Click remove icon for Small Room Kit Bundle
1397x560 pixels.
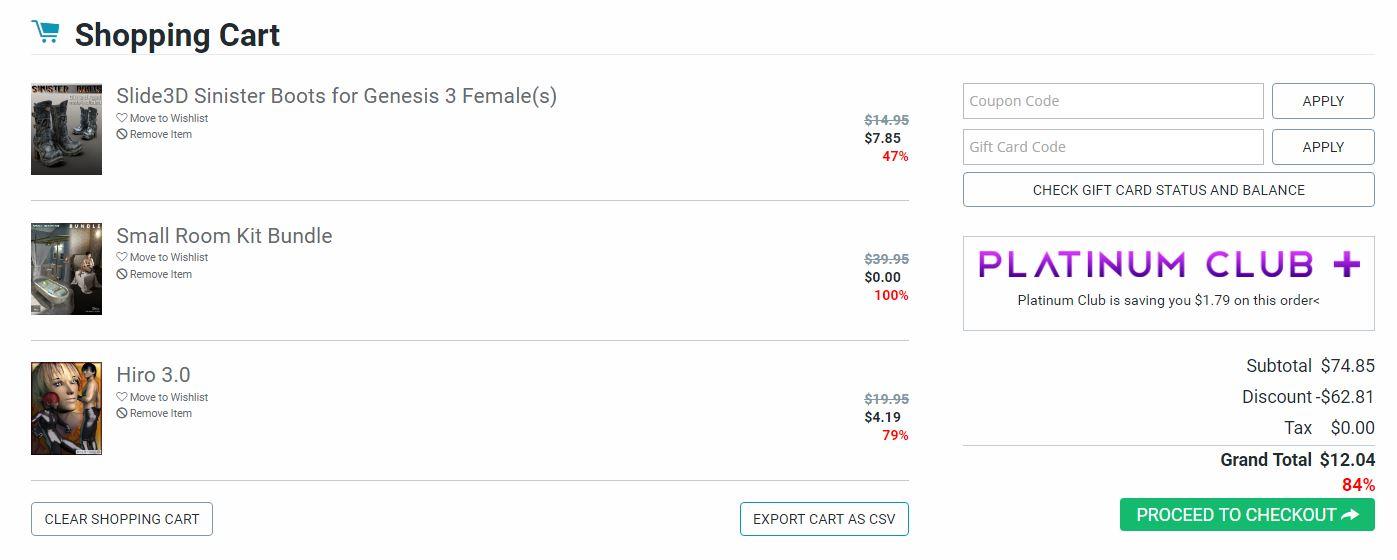pos(122,274)
